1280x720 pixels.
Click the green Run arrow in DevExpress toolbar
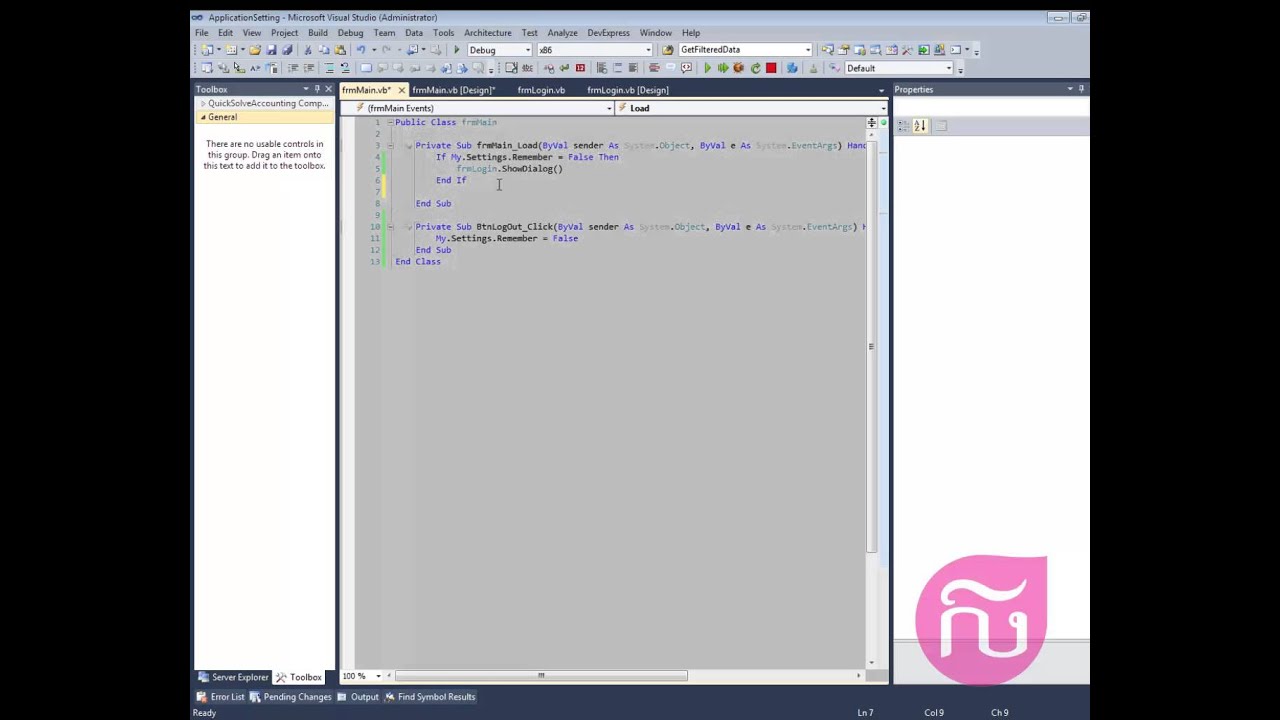tap(708, 68)
